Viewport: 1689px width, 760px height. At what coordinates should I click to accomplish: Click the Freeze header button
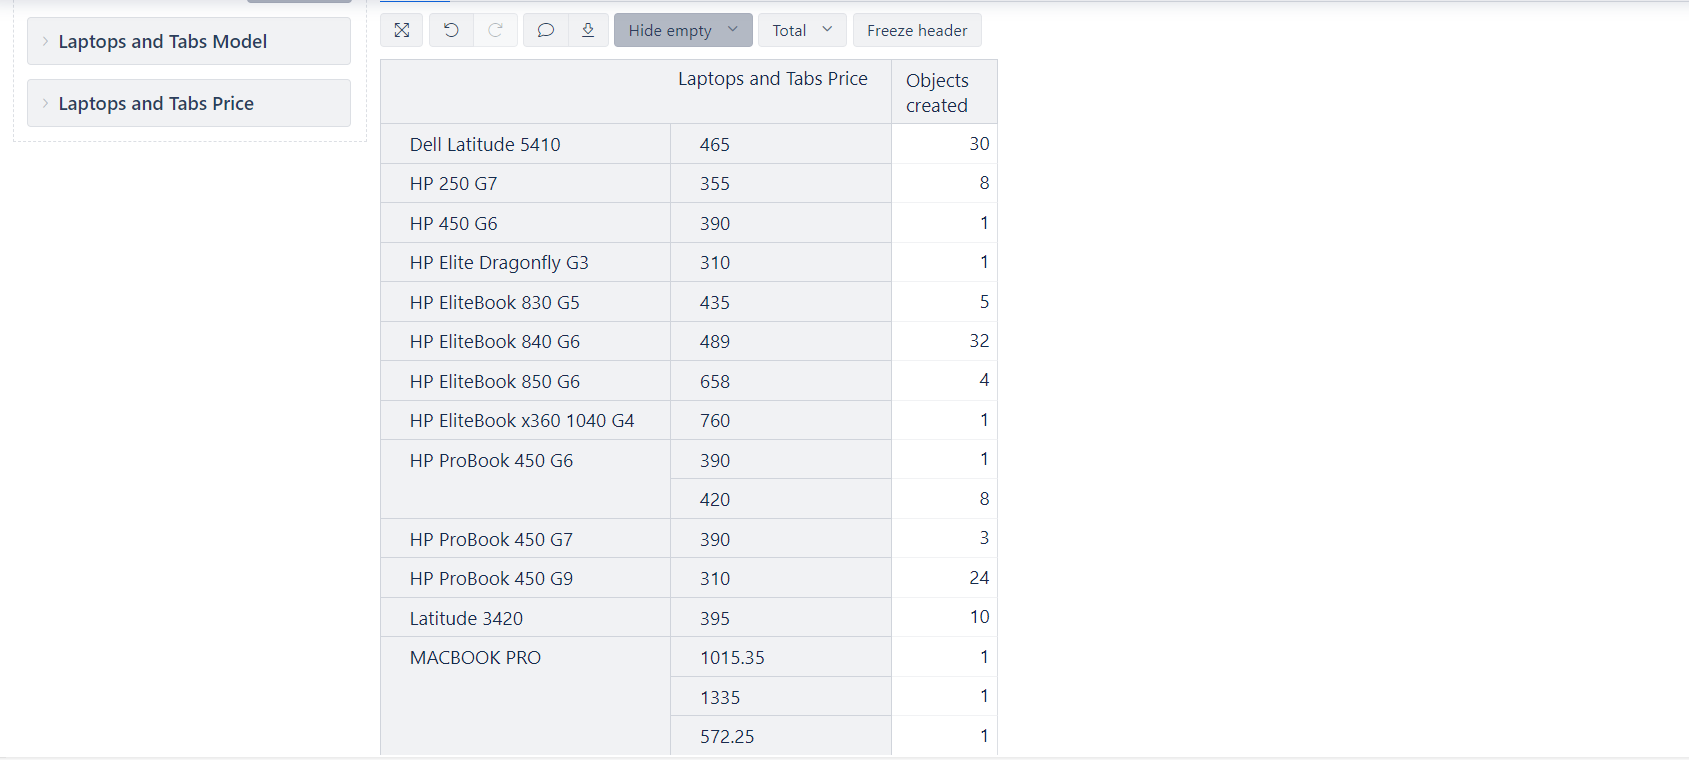(917, 30)
